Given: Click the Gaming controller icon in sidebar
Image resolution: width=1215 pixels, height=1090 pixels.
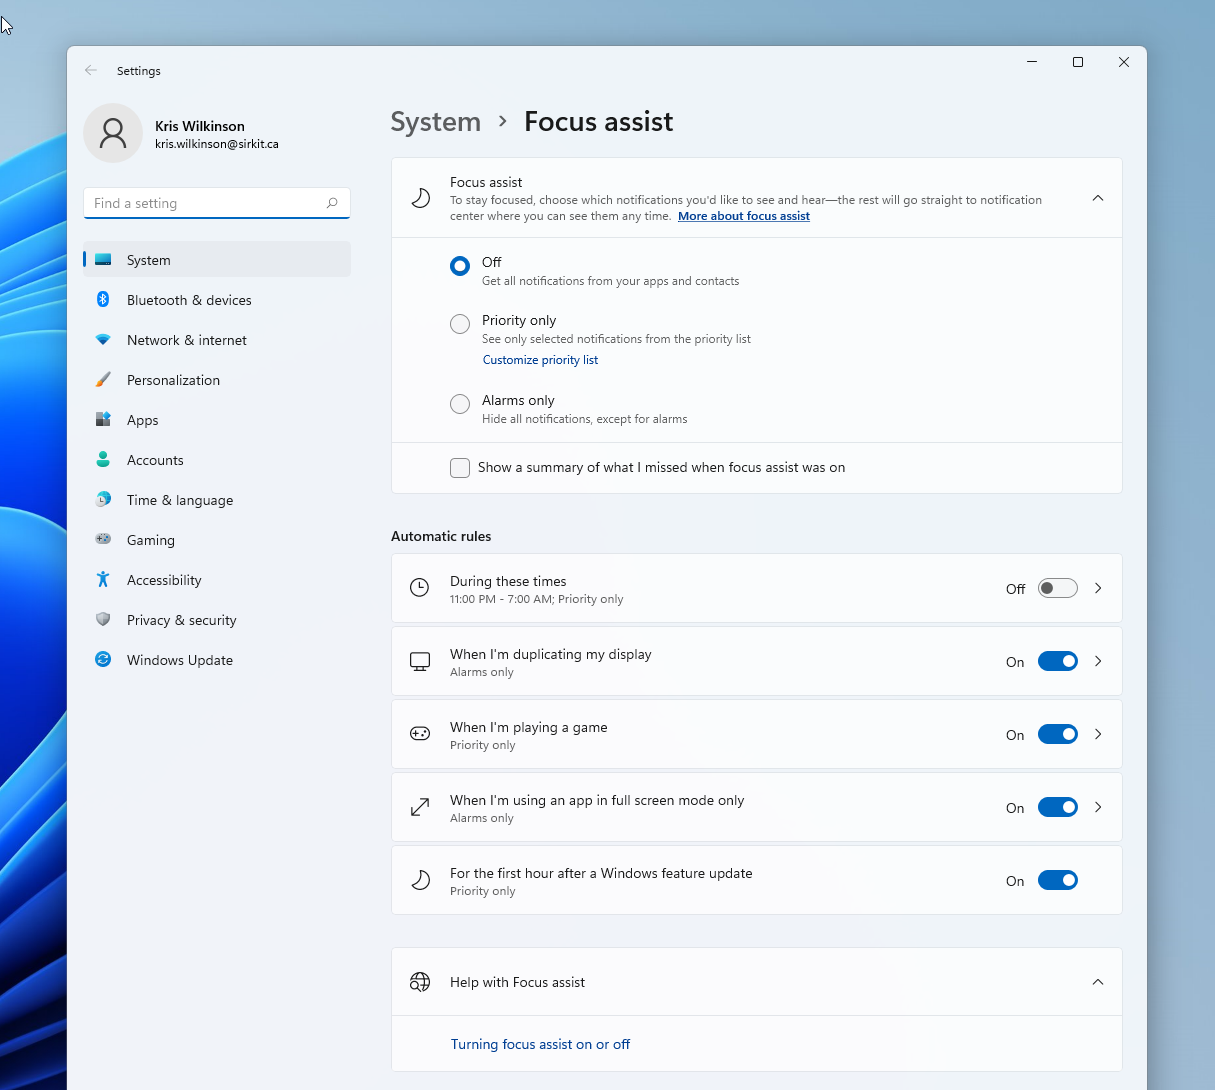Looking at the screenshot, I should pos(103,539).
